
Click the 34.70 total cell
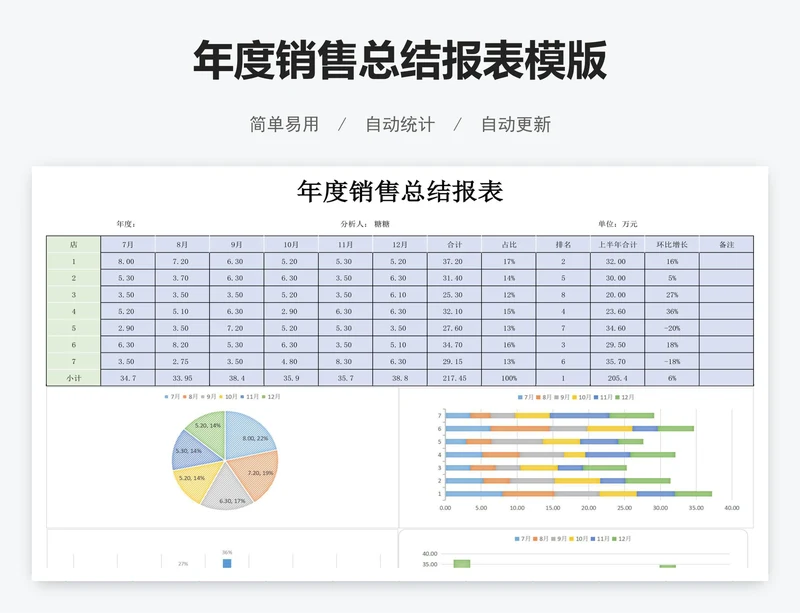click(454, 345)
